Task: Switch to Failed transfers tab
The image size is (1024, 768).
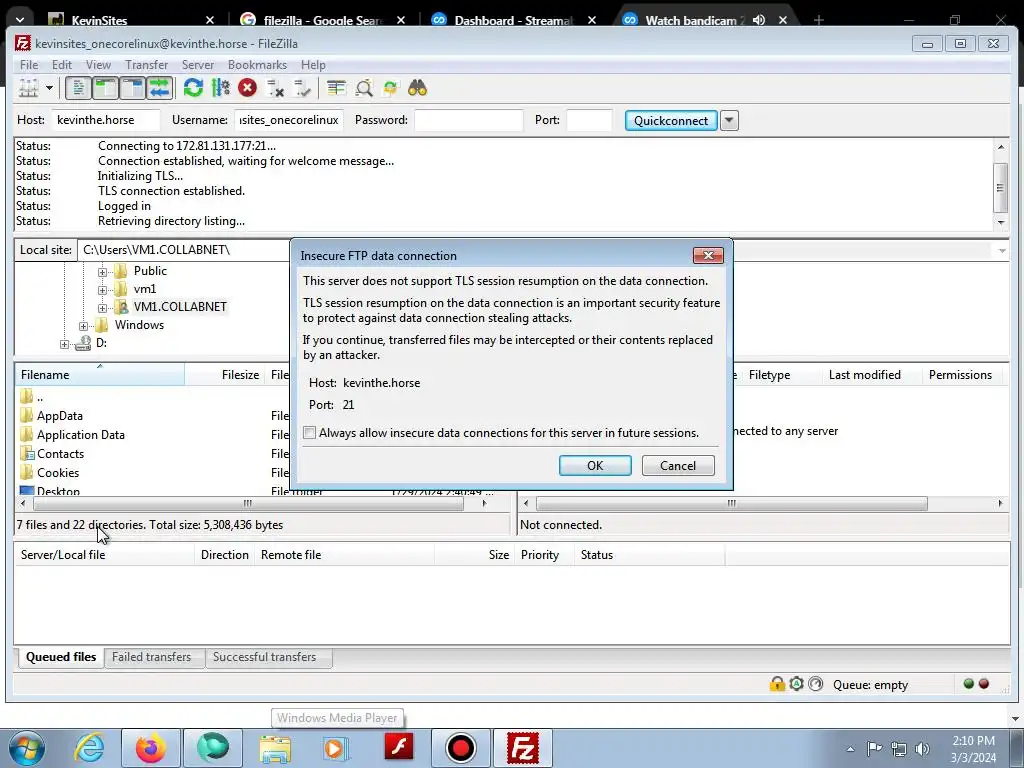Action: click(152, 657)
